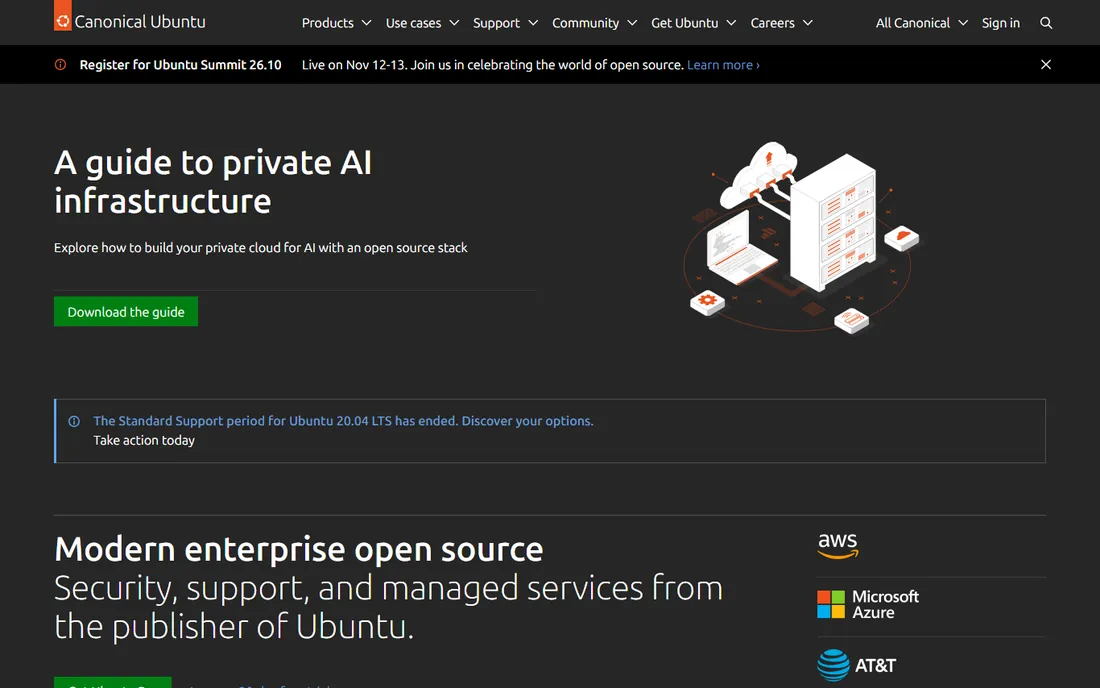Click Canonical Ubuntu site name text
Screen dimensions: 1100x688
tap(140, 22)
